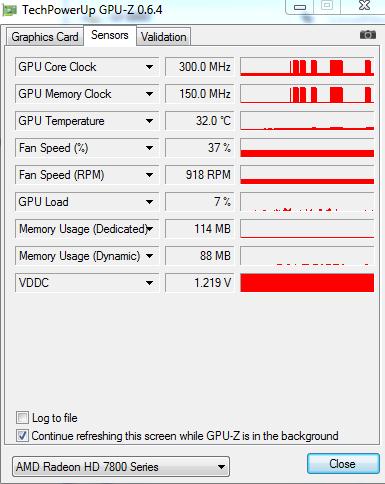Expand the Fan Speed (%) dropdown

point(150,148)
